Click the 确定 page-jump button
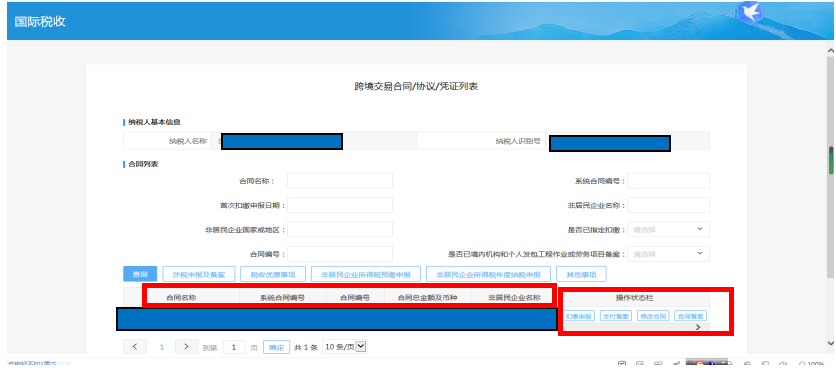The width and height of the screenshot is (836, 380). coord(277,347)
